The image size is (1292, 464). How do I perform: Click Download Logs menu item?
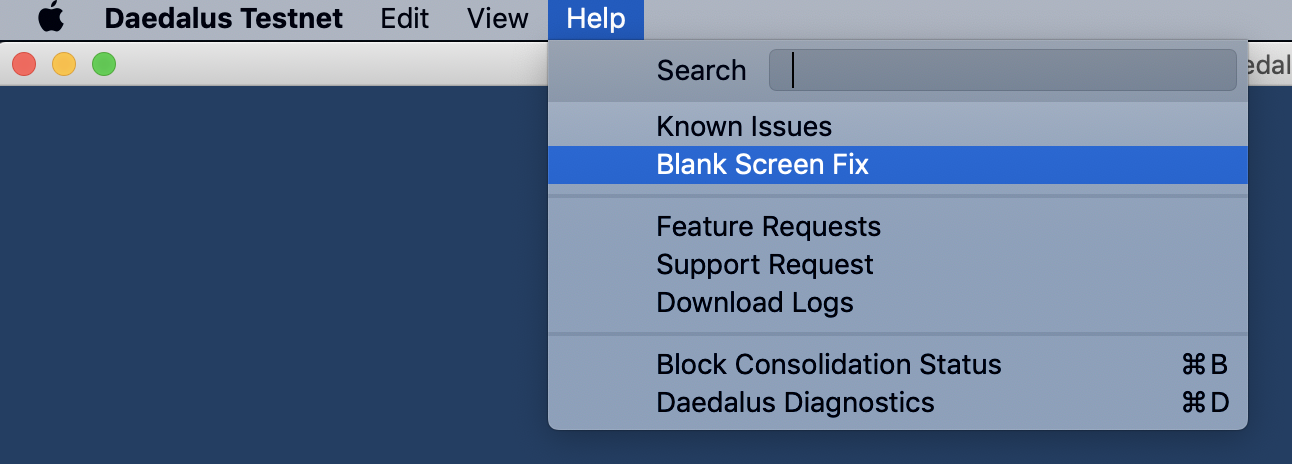755,302
